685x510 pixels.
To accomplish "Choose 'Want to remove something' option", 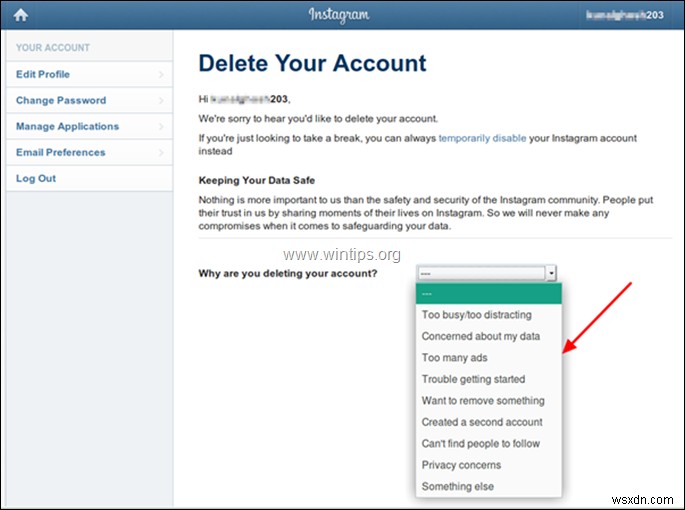I will coord(488,400).
